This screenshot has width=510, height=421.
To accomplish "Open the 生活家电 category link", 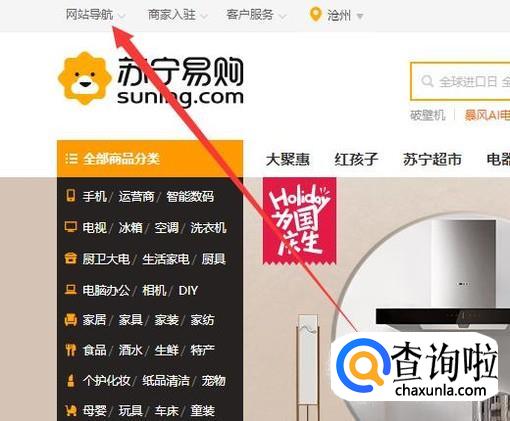I will (x=166, y=259).
